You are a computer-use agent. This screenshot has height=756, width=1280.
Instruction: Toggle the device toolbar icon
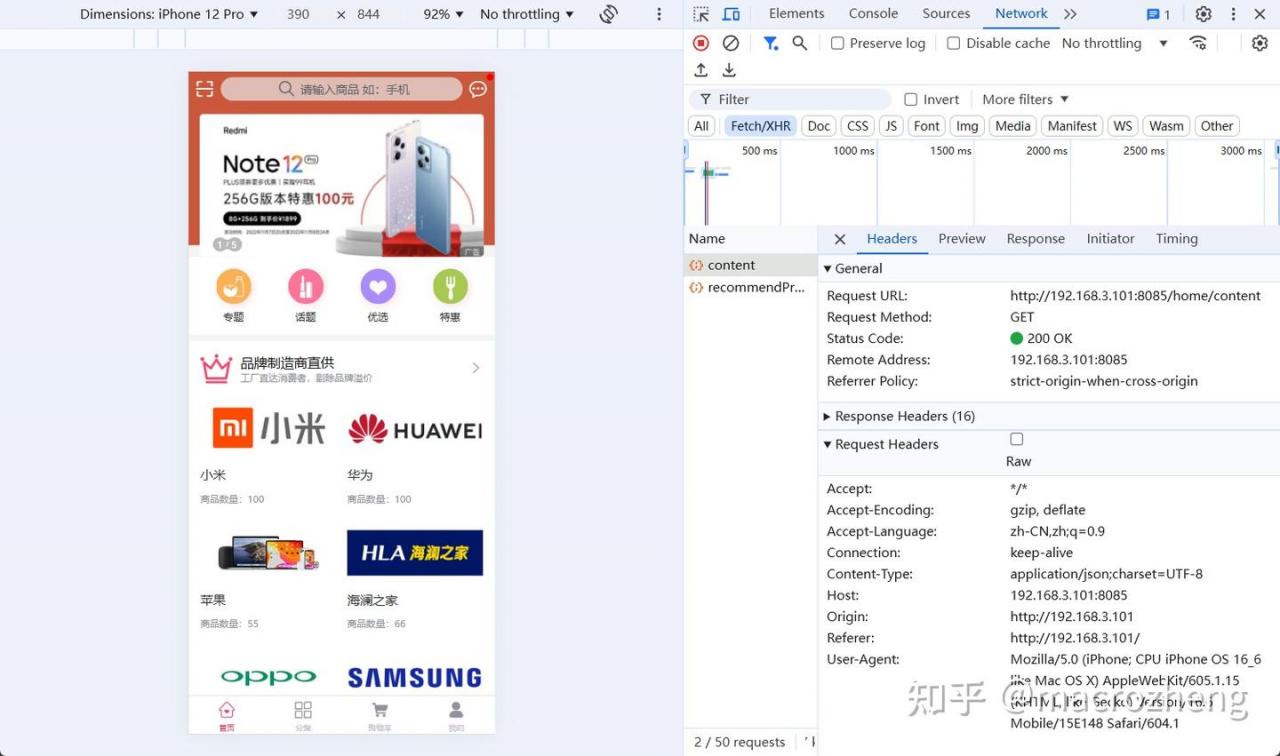pyautogui.click(x=731, y=14)
